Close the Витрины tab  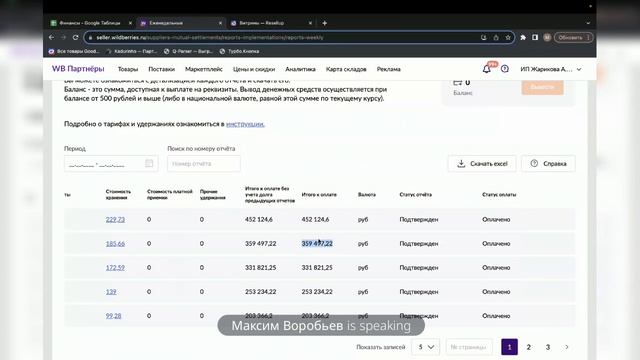point(310,23)
